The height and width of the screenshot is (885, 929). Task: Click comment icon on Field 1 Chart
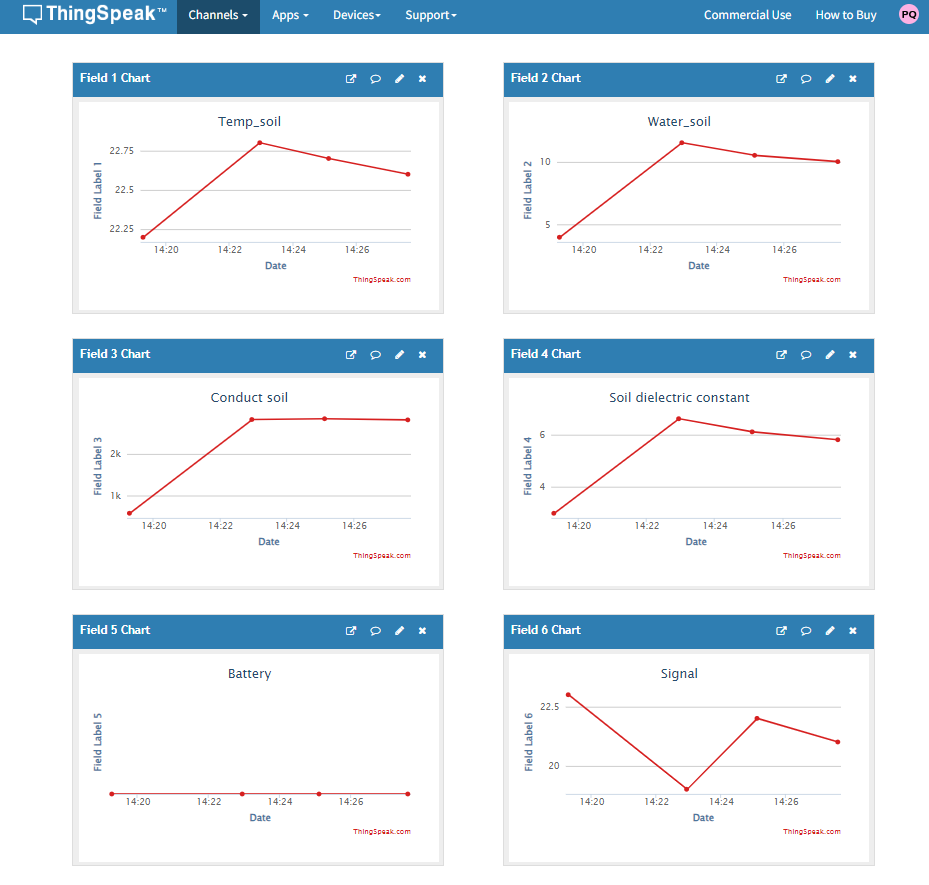(x=375, y=79)
